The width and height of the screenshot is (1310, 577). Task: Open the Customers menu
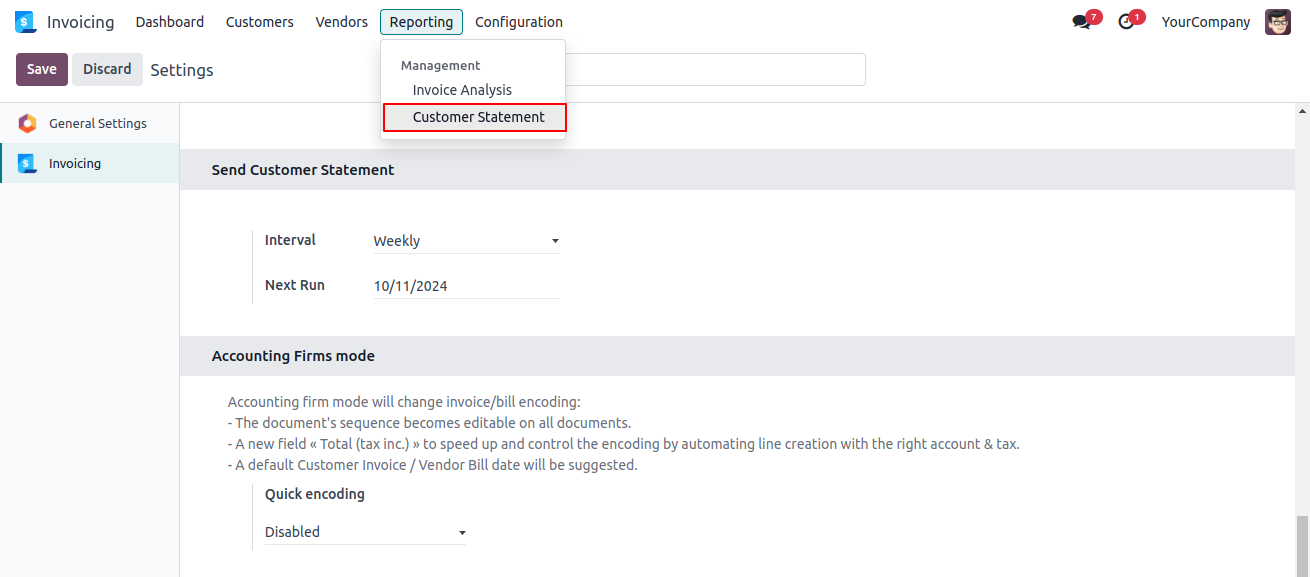tap(260, 22)
